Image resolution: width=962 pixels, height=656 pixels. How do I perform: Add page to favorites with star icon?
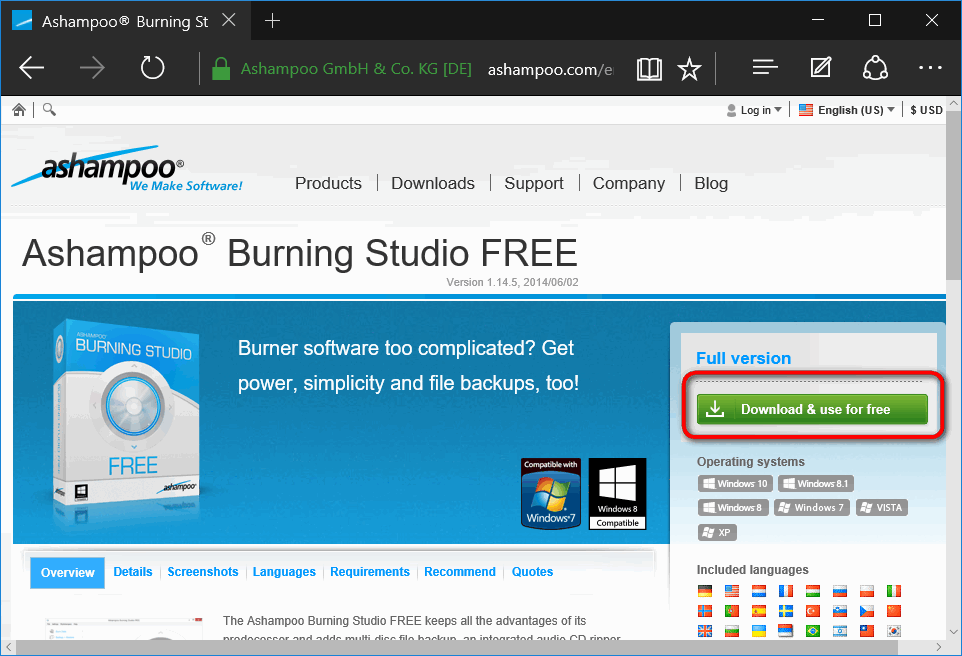coord(689,69)
